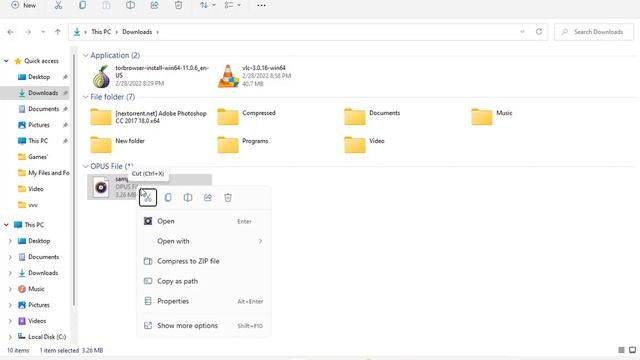The image size is (640, 360).
Task: Select the Adobe Photoshop CC 2017 folder
Action: tap(149, 117)
